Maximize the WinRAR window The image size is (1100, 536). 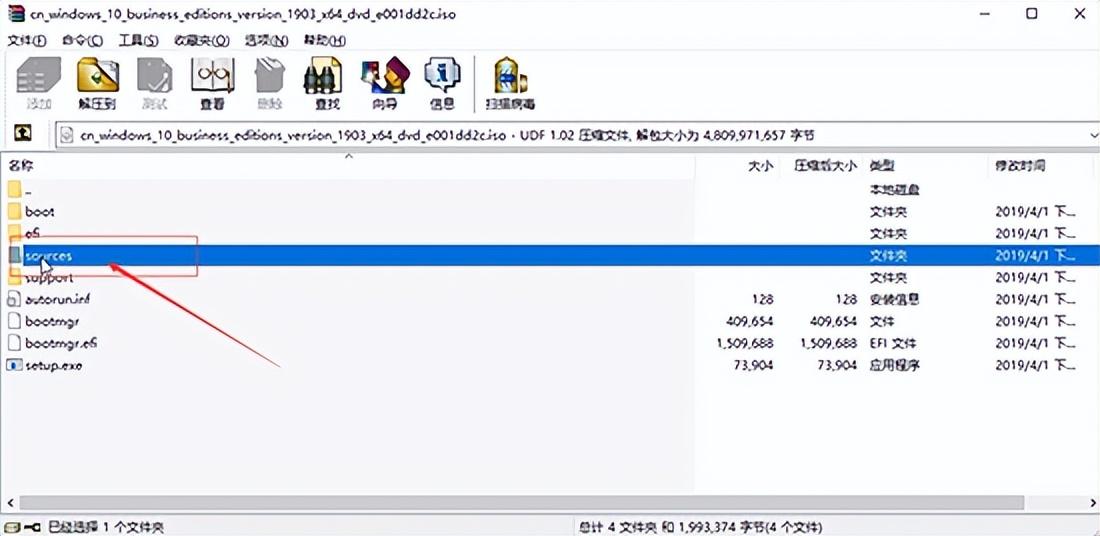1031,13
